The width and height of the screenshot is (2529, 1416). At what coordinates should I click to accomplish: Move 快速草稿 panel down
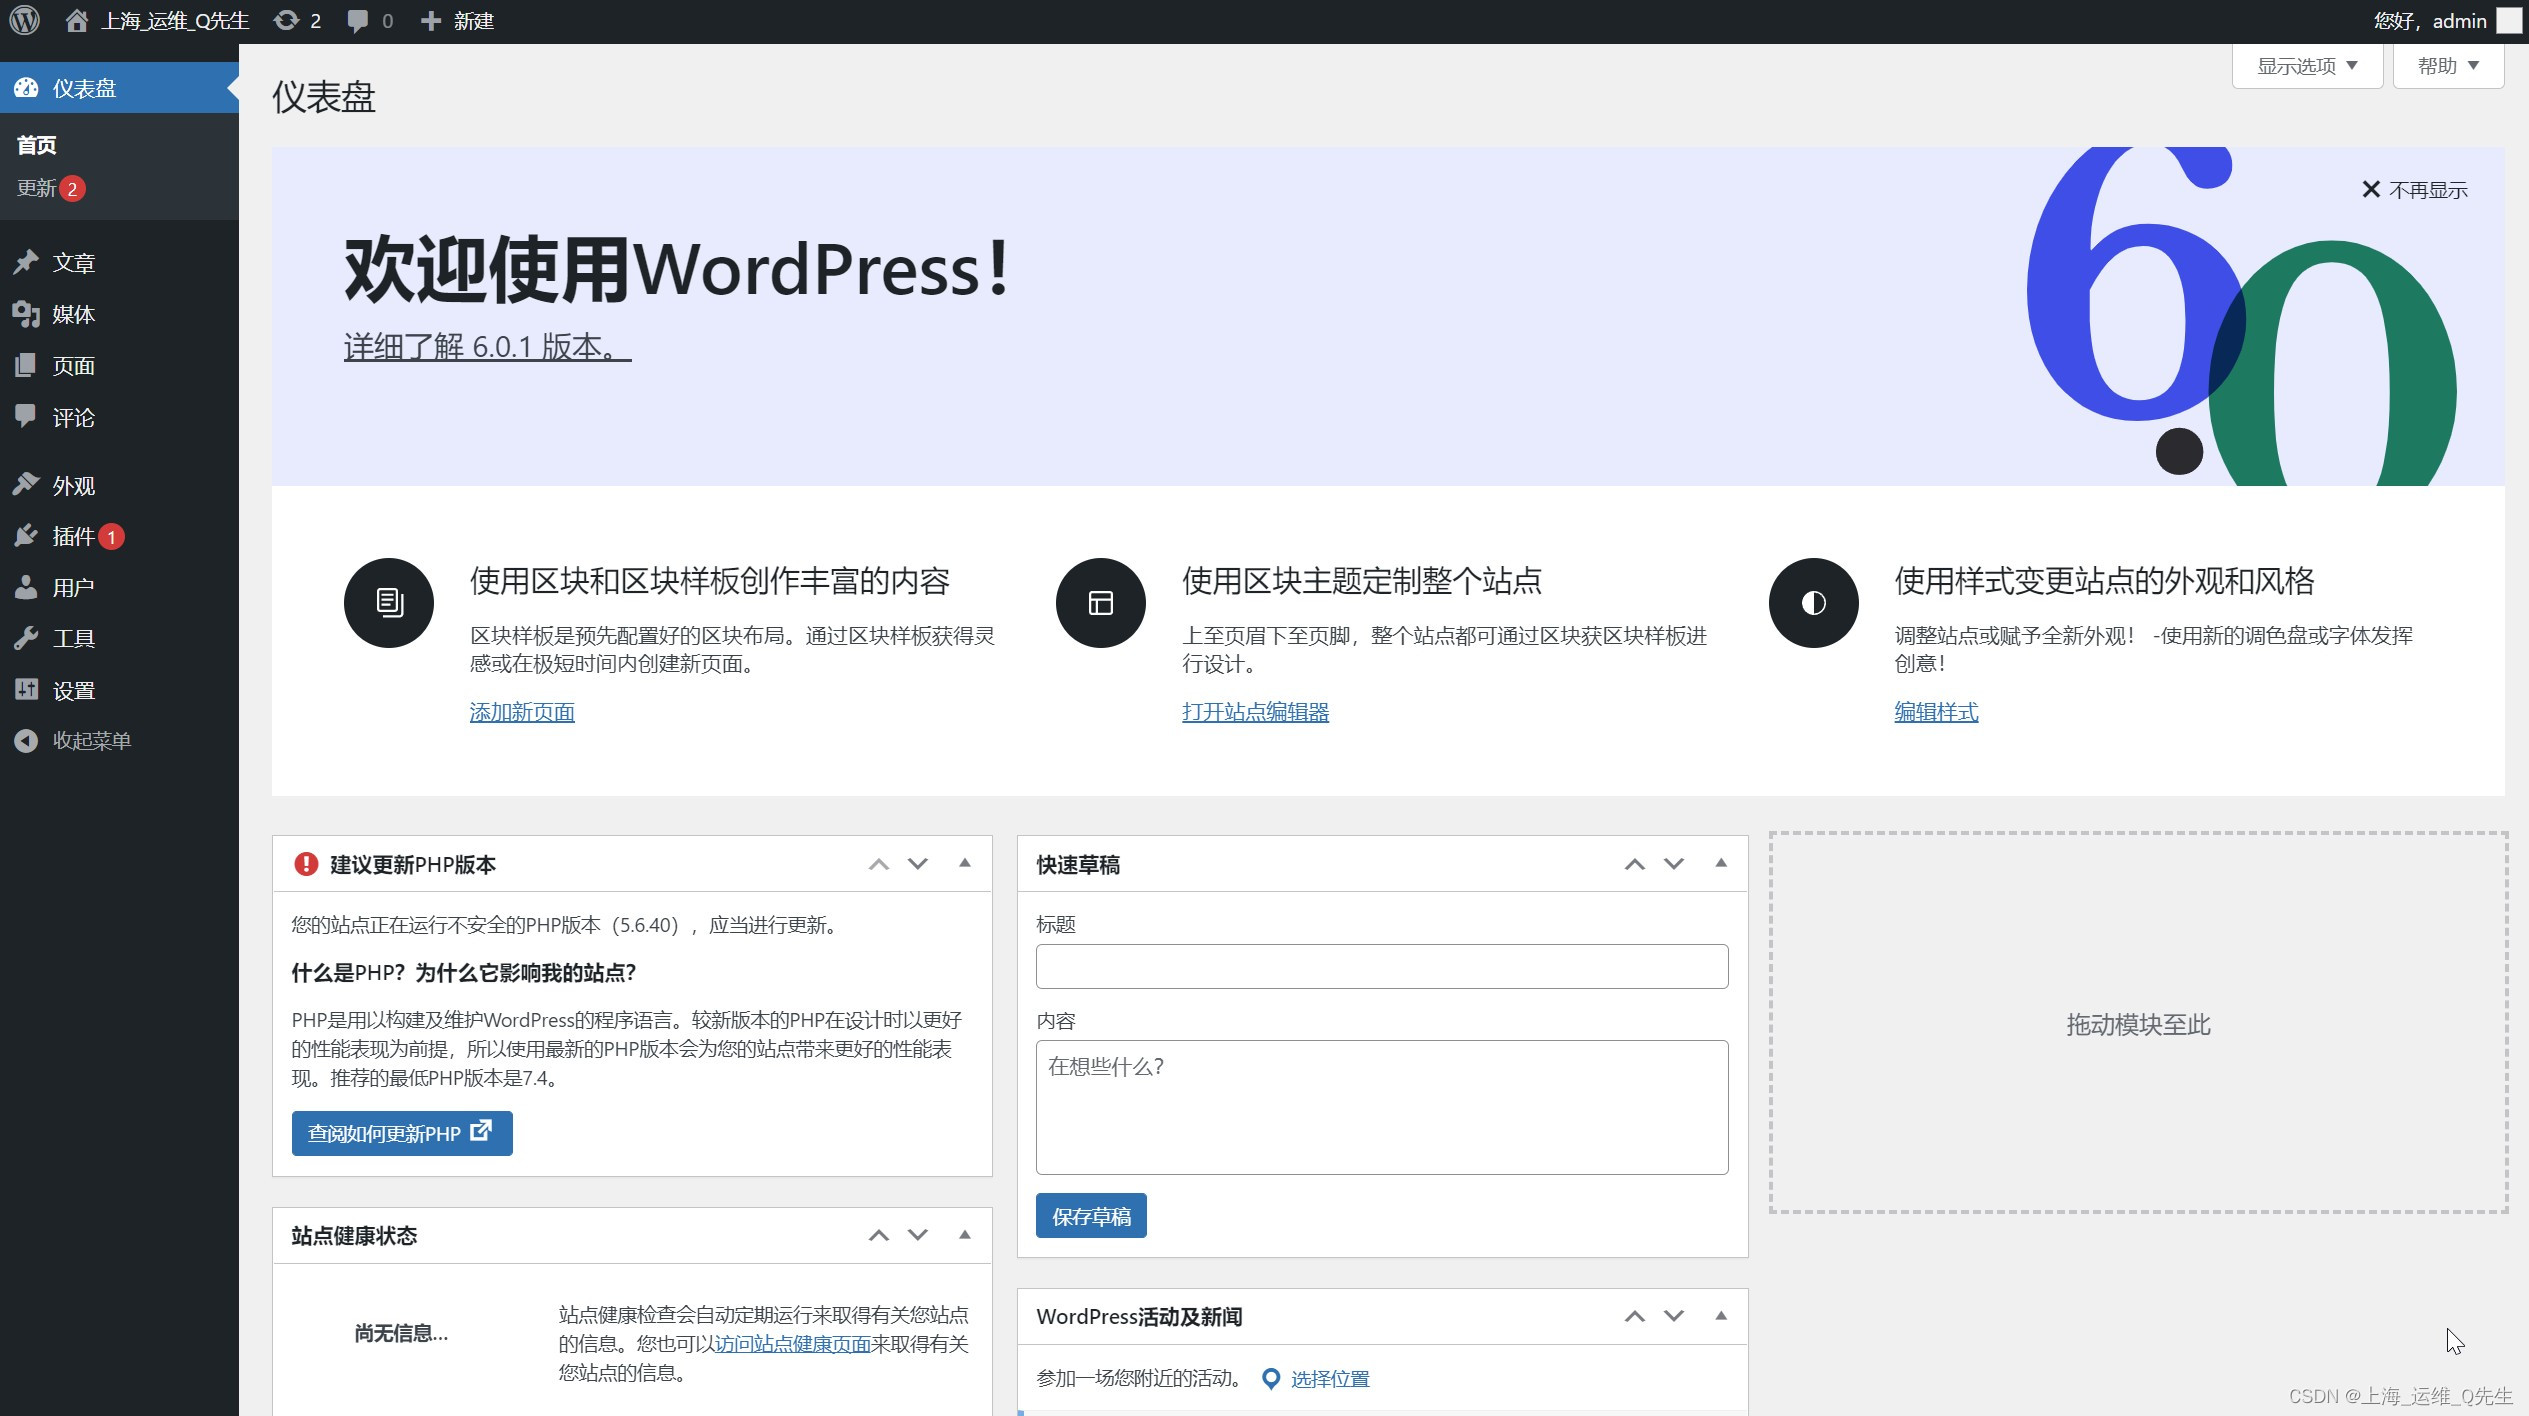[1674, 864]
